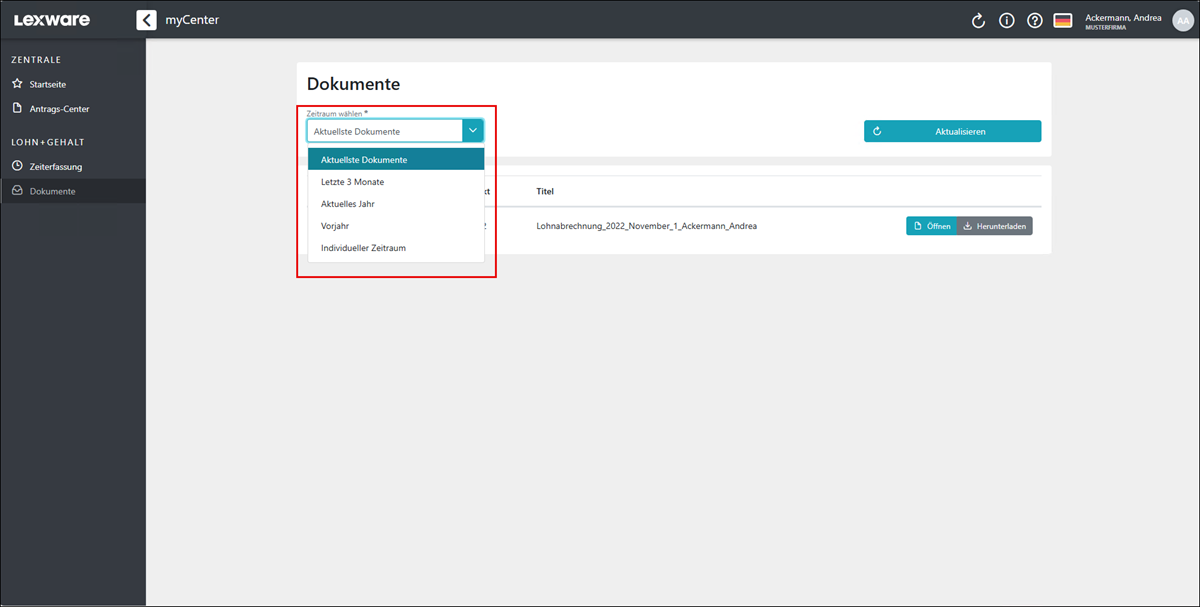Click Öffnen for the Lohnabrechnung document
This screenshot has width=1200, height=607.
(931, 226)
